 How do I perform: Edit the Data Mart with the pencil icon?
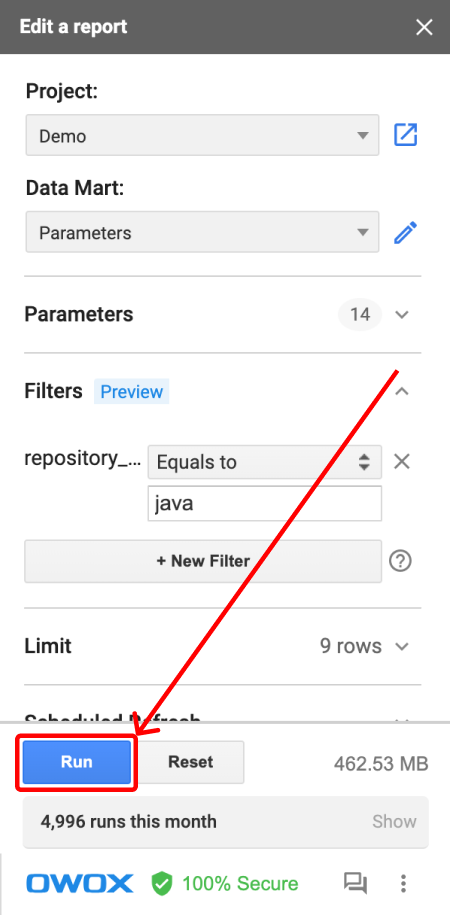click(x=405, y=233)
